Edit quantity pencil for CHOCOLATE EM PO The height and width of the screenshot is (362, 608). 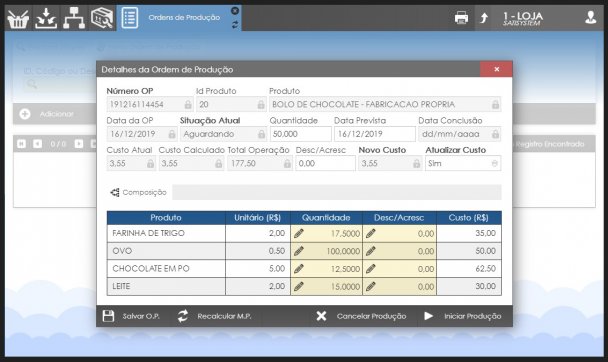tap(299, 269)
